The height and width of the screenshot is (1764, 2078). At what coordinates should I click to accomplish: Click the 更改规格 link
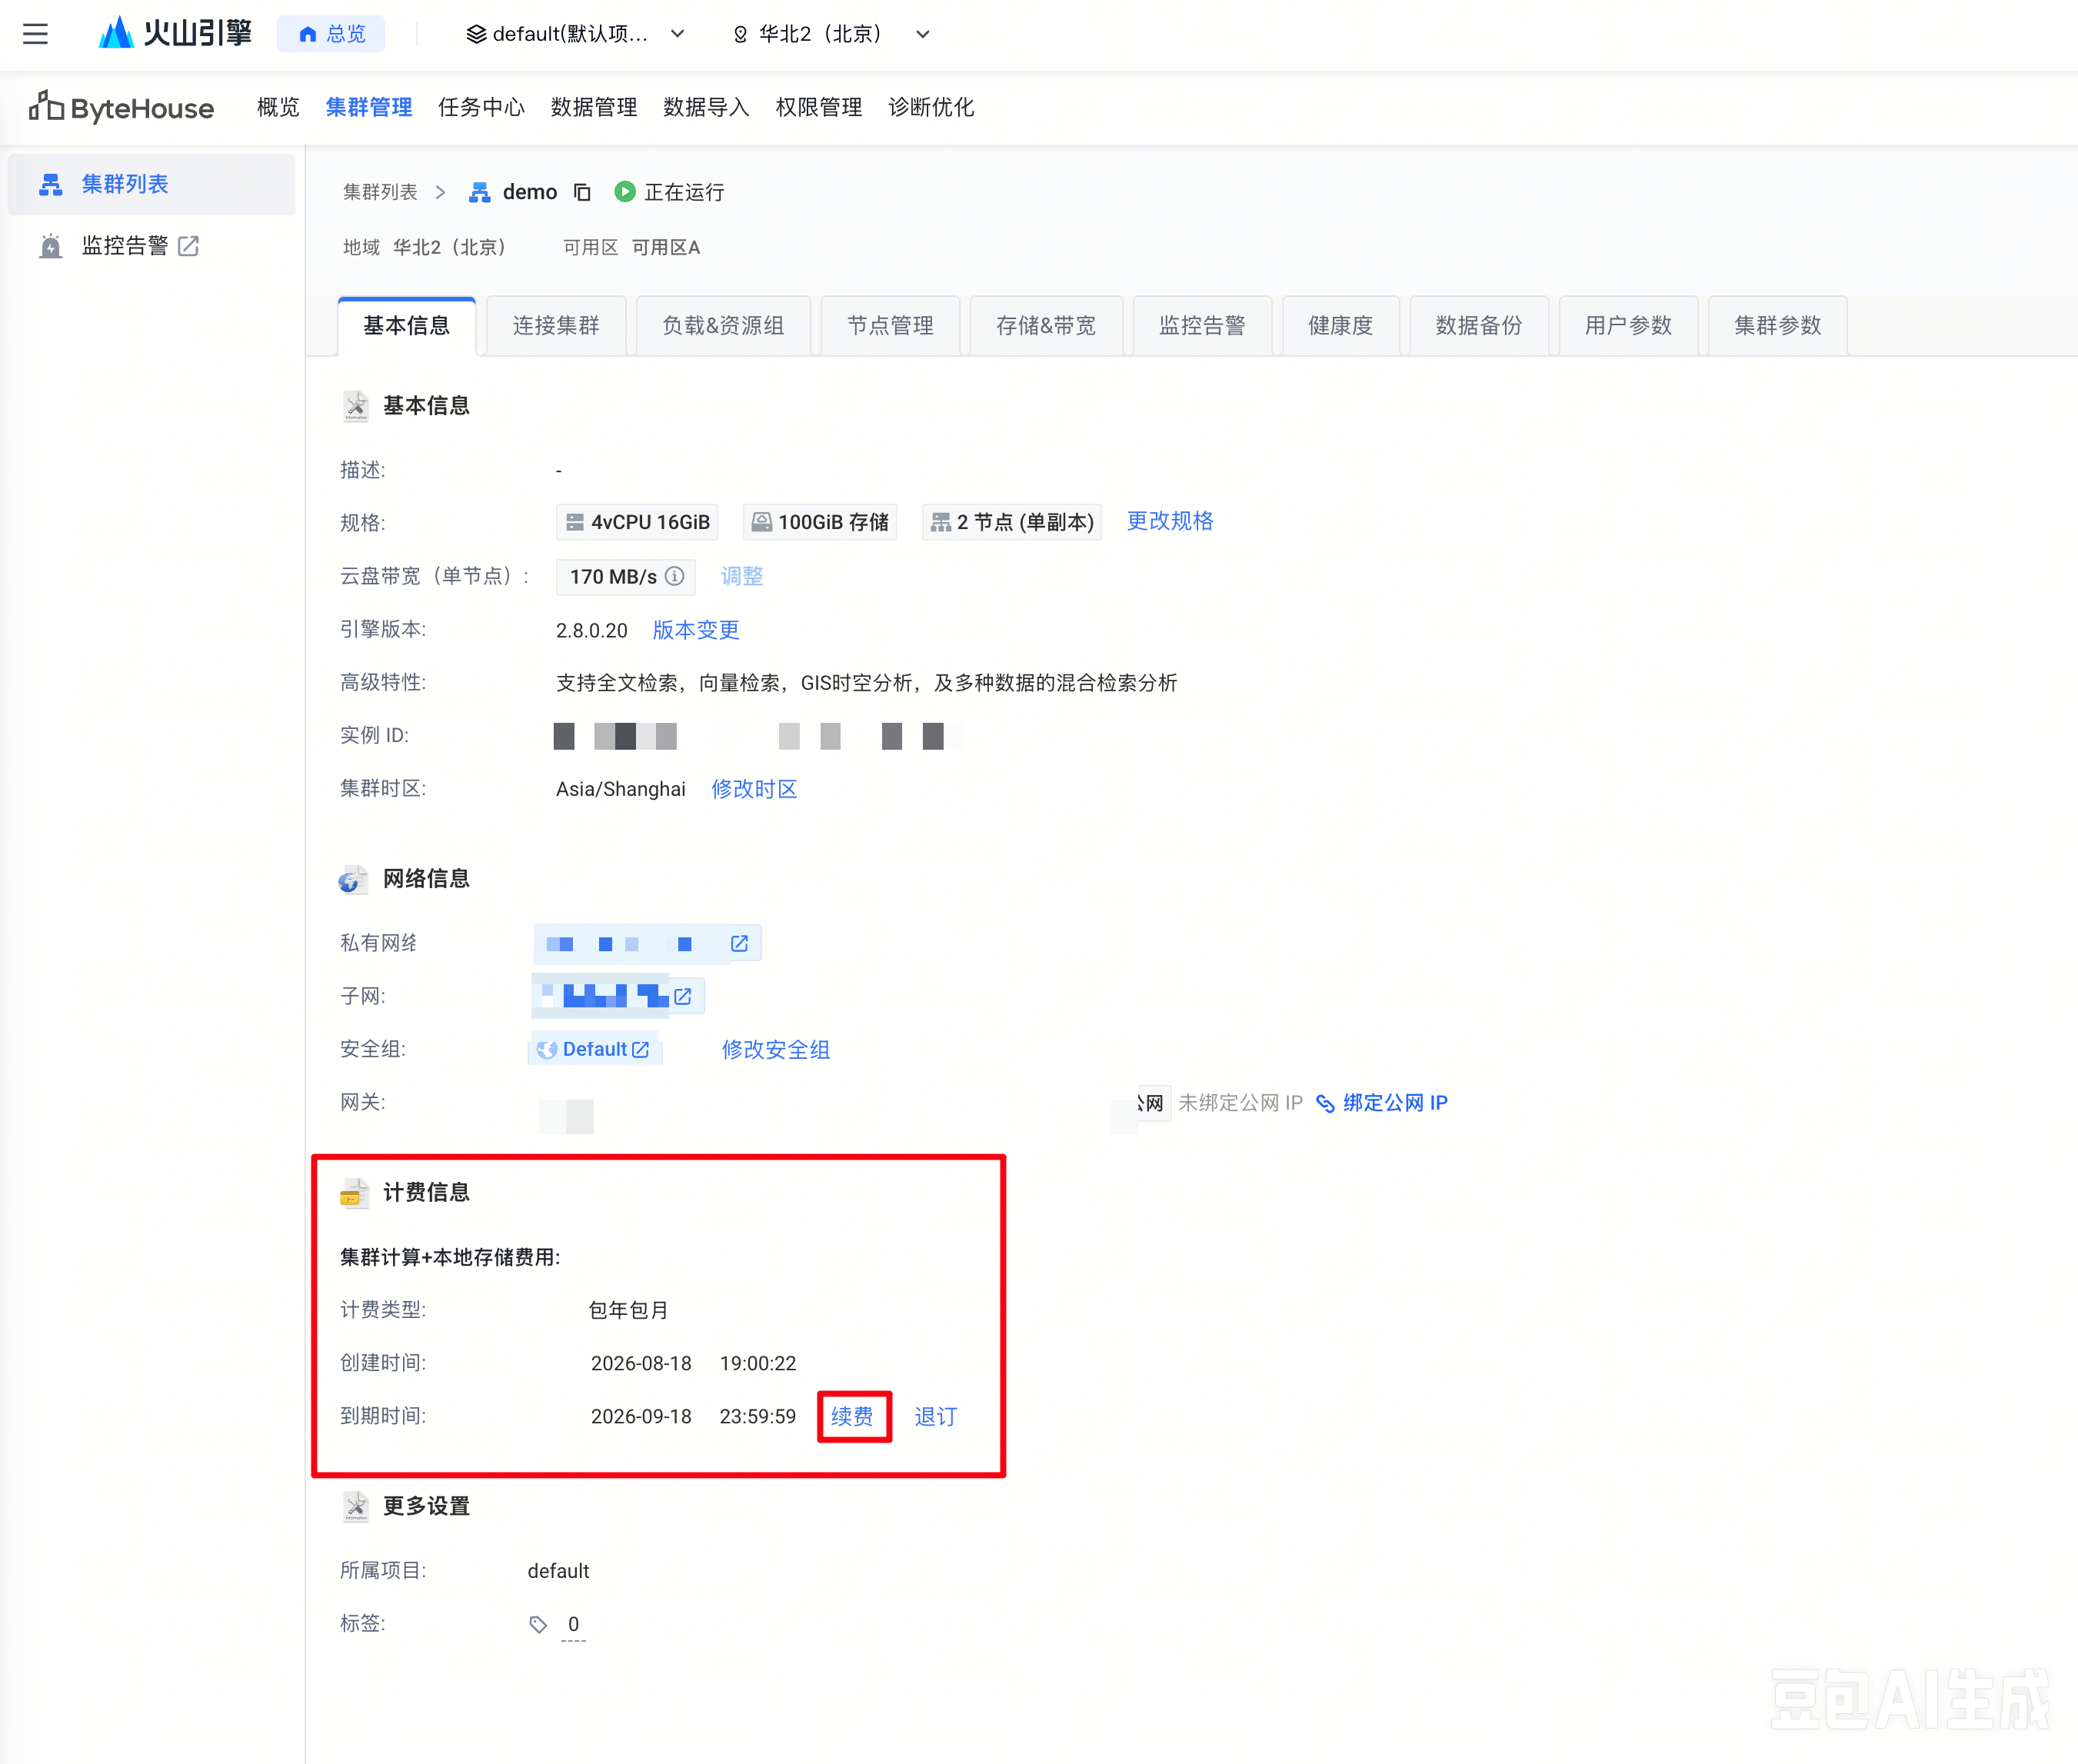[1170, 521]
